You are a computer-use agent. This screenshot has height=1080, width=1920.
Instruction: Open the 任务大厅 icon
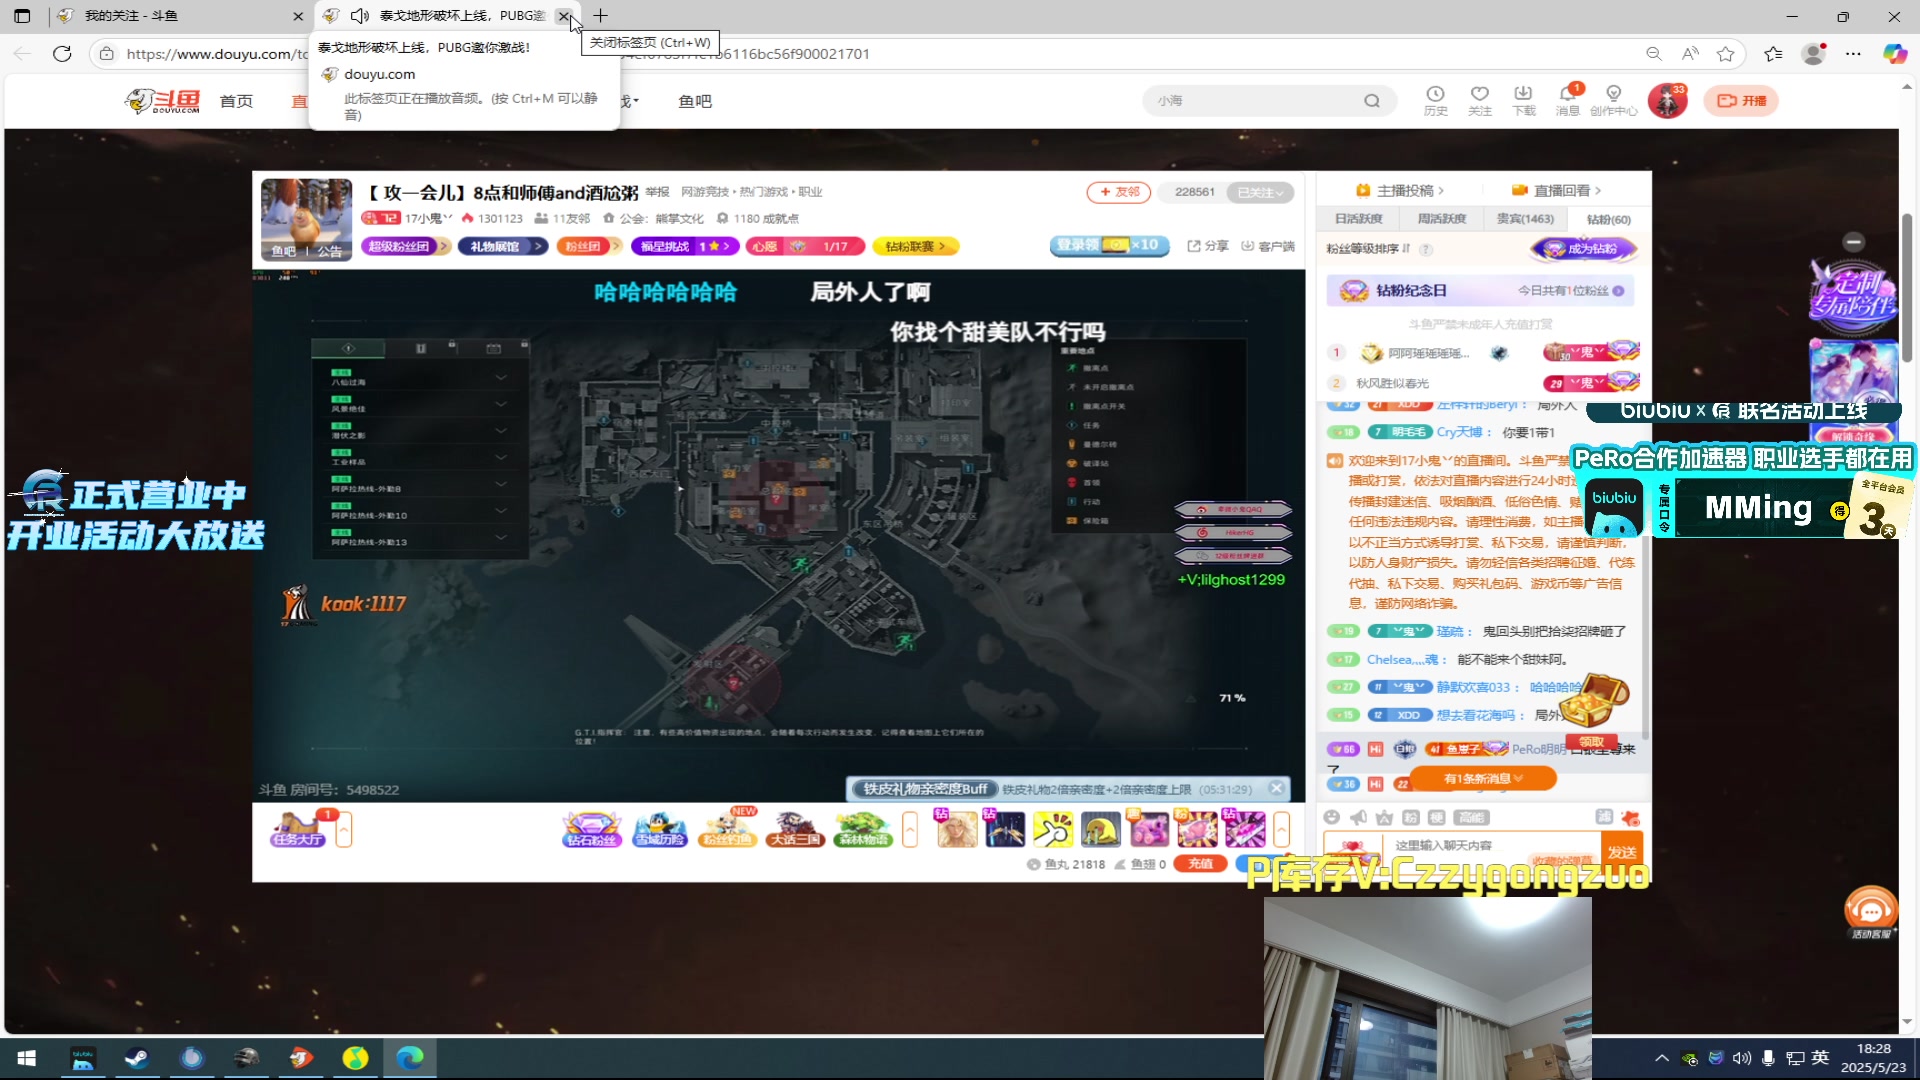pos(299,830)
